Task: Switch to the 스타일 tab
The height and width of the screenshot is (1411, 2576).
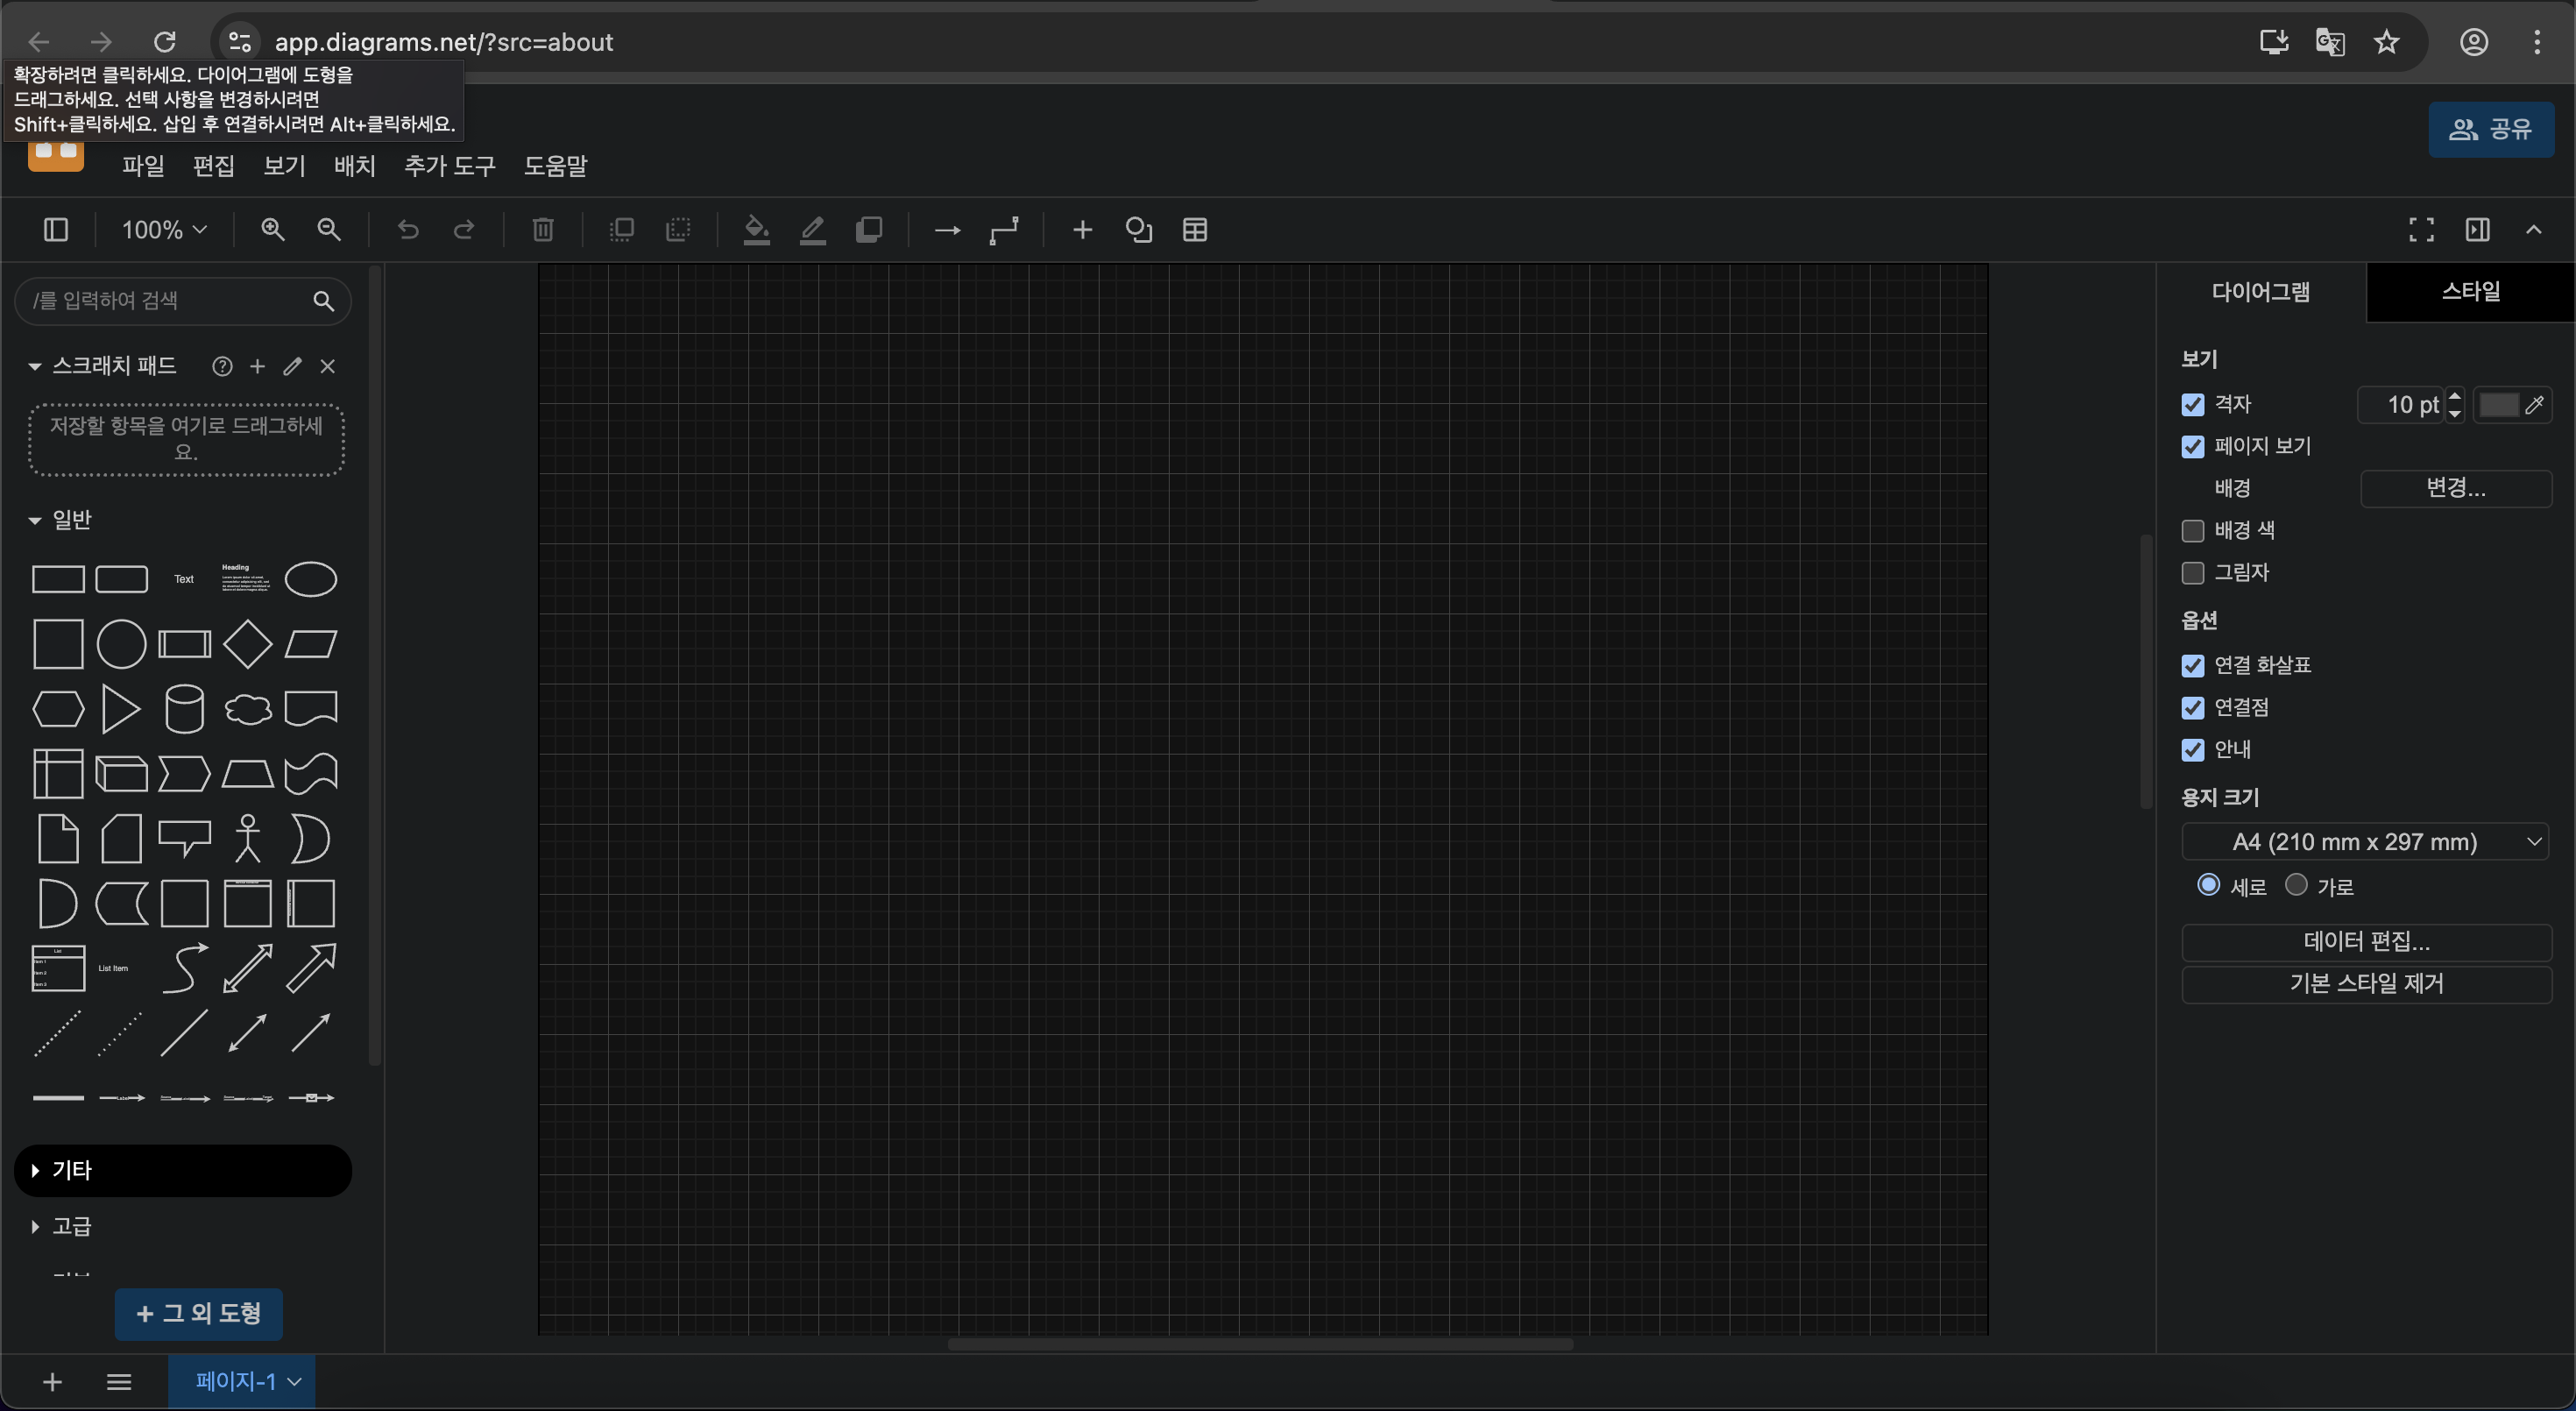Action: pos(2470,292)
